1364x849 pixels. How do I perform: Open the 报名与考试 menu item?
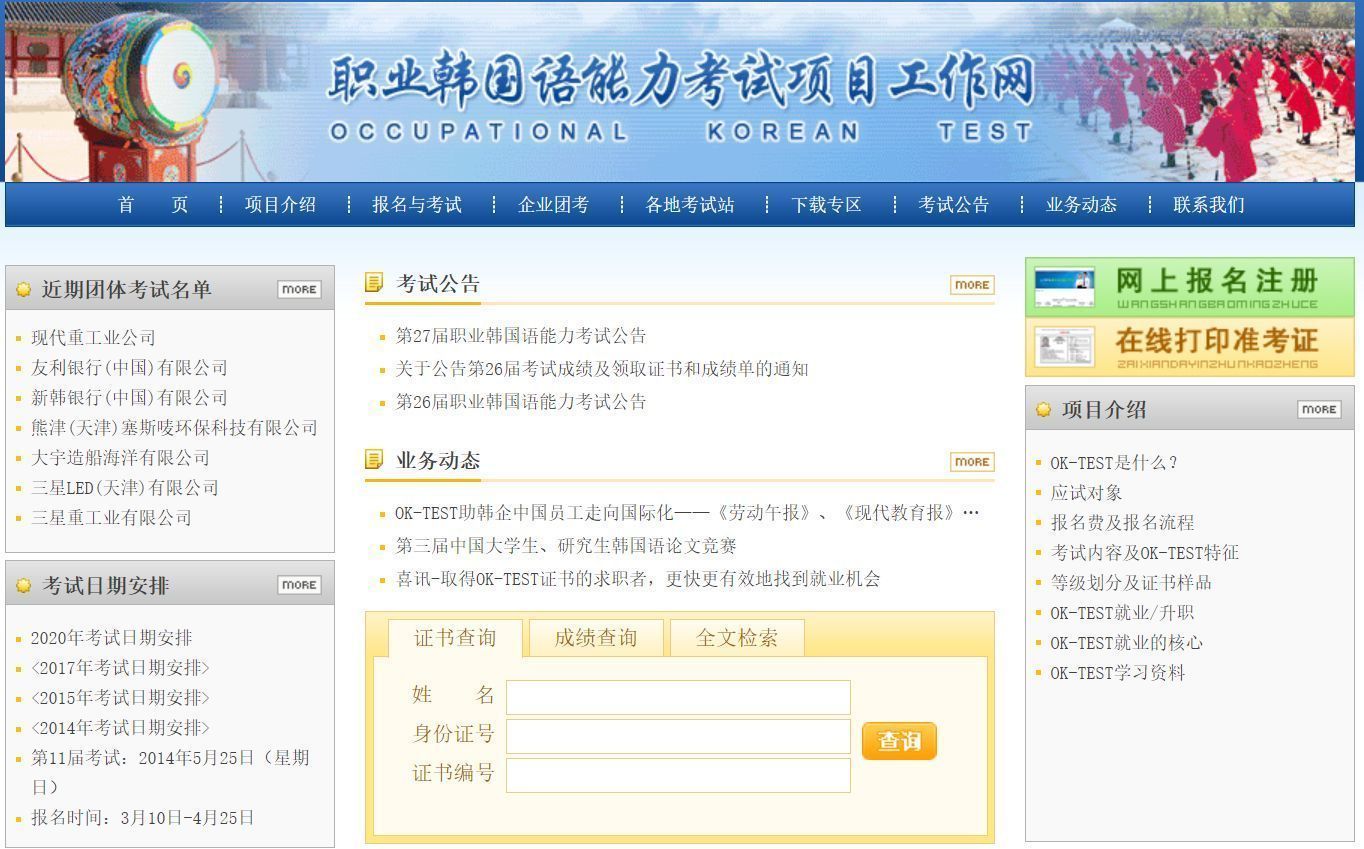tap(415, 204)
